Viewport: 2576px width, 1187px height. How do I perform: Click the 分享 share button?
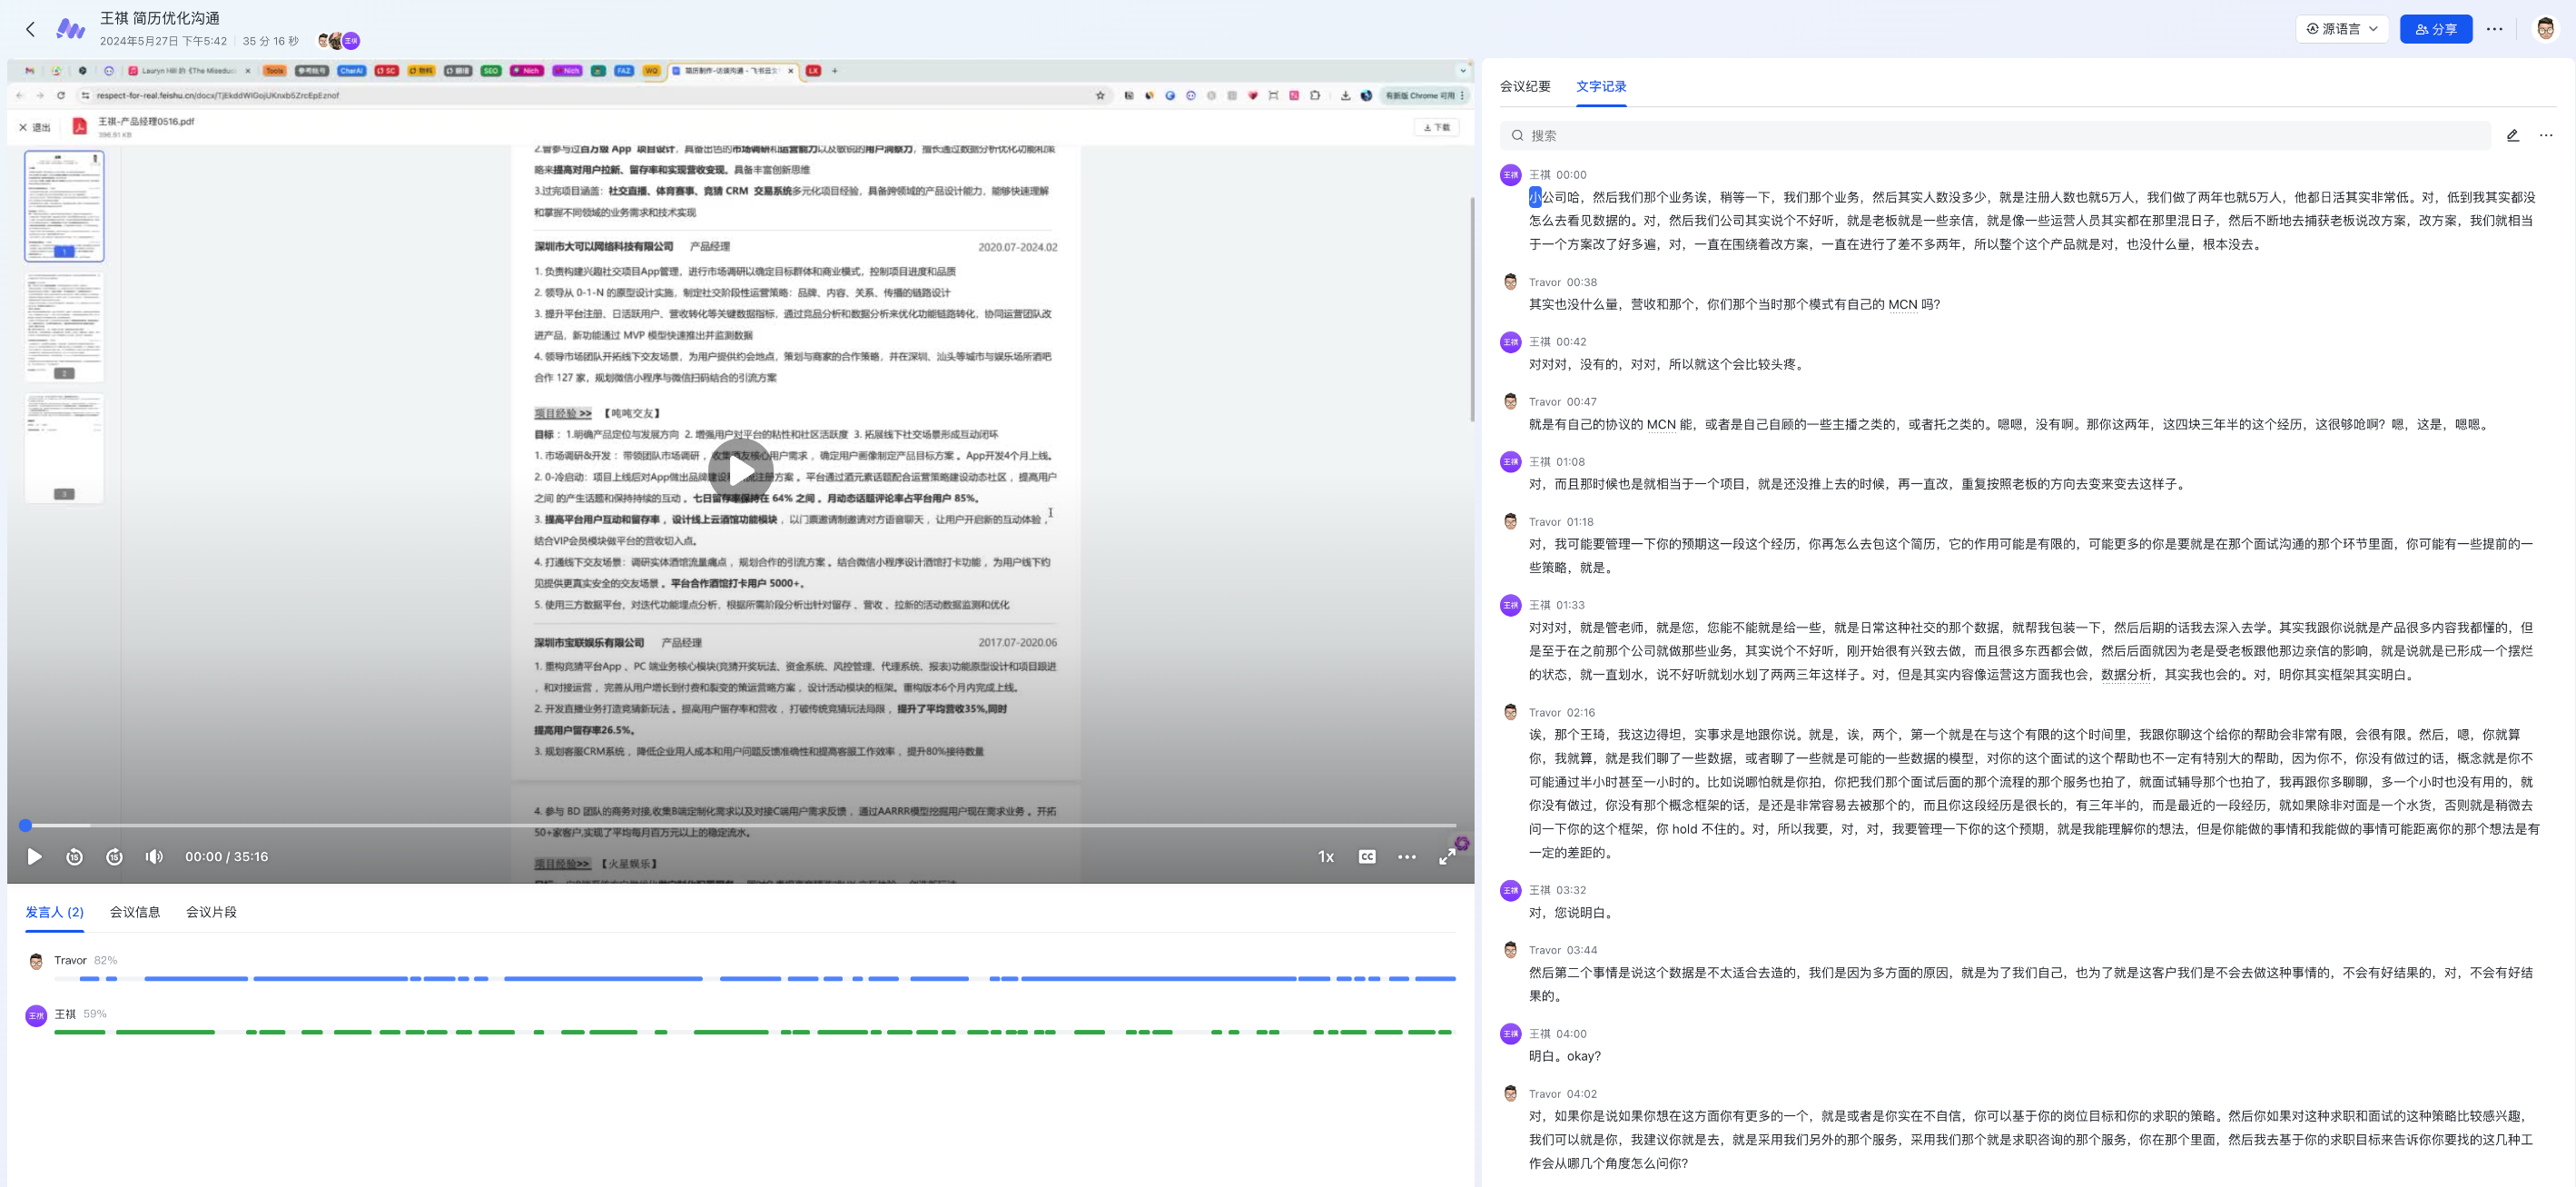pos(2436,29)
